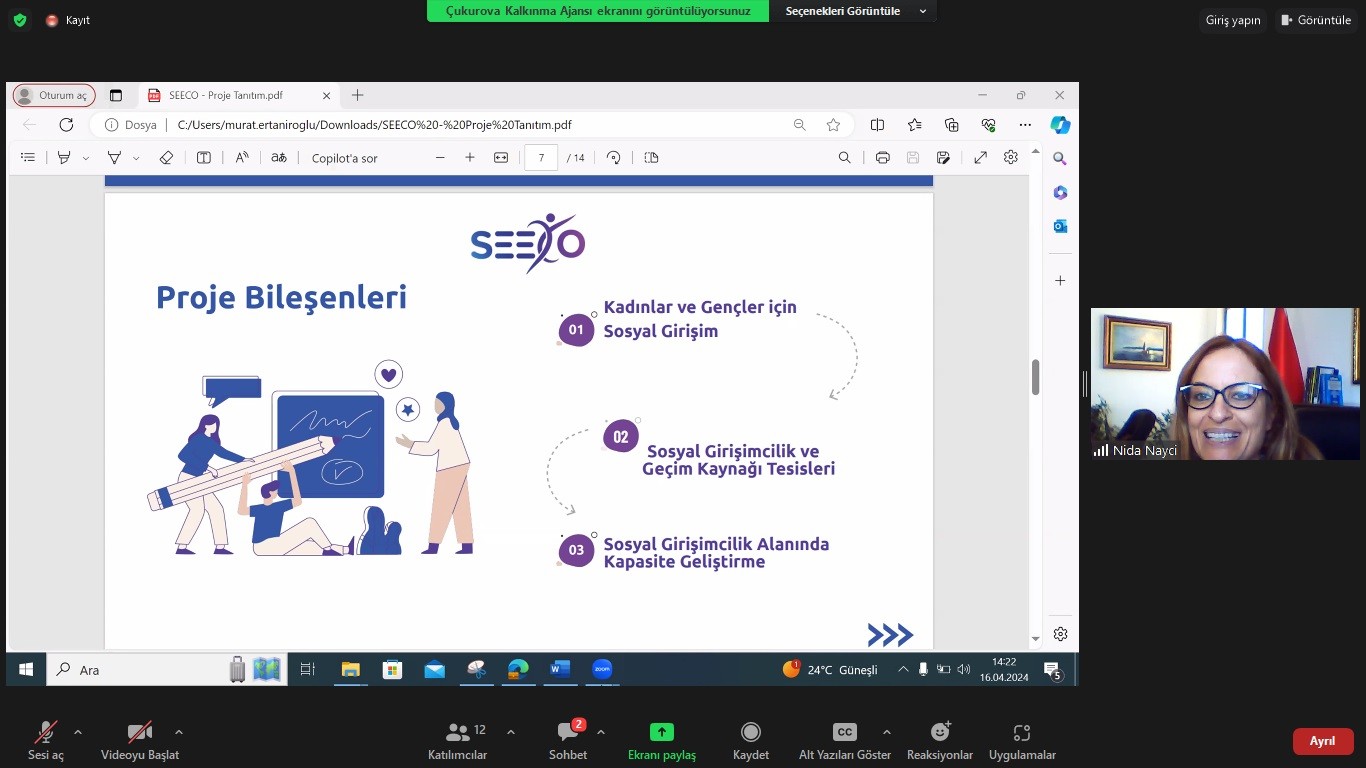Click the Copilot'a sor button
The height and width of the screenshot is (768, 1366).
point(344,158)
